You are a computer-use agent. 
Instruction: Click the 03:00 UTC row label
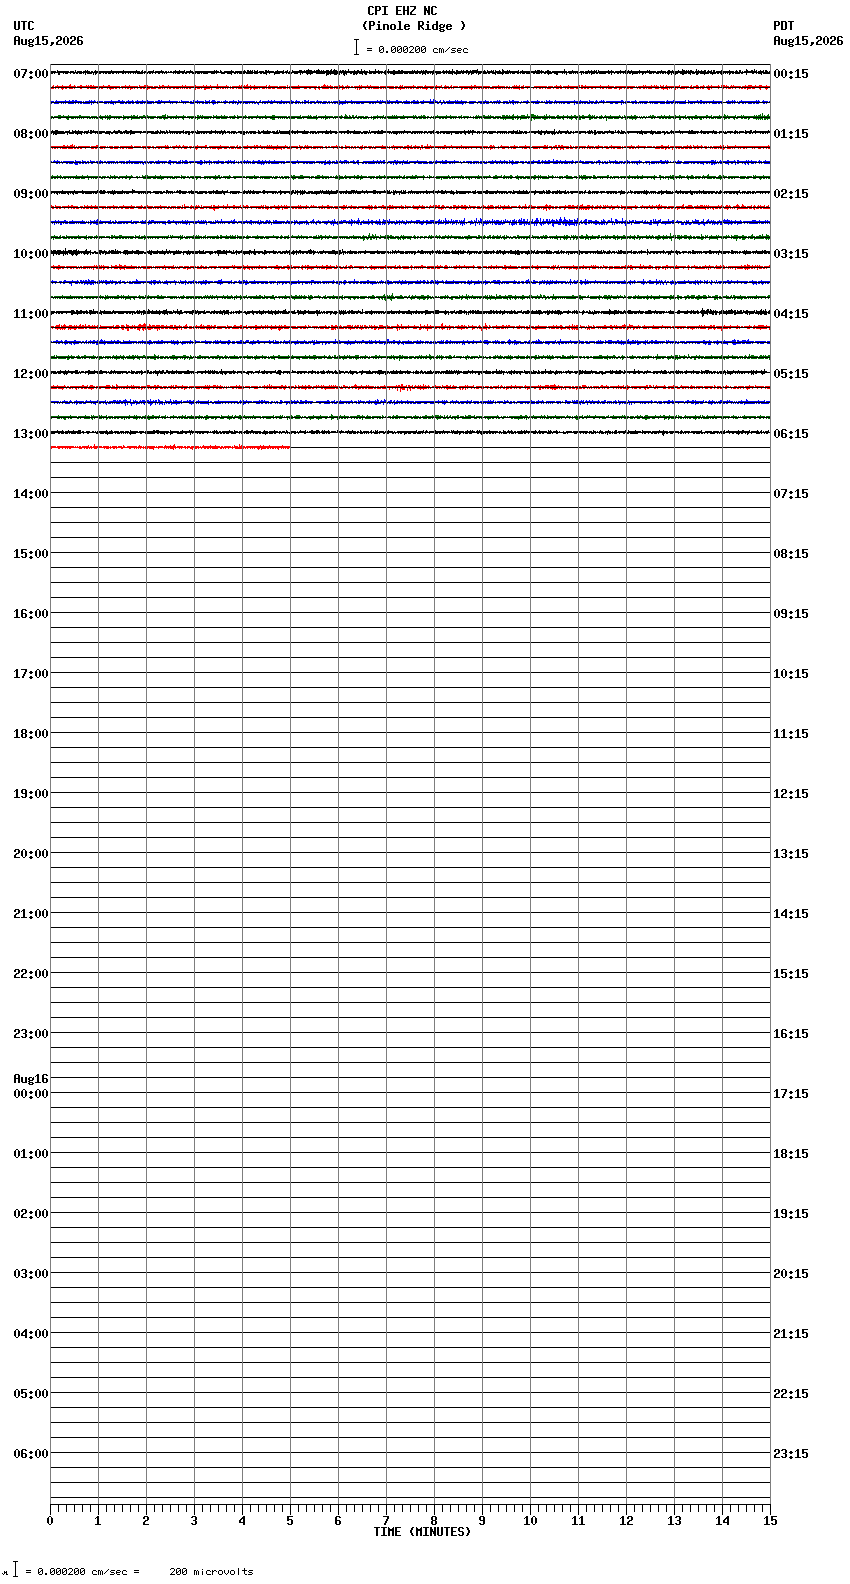click(31, 1274)
